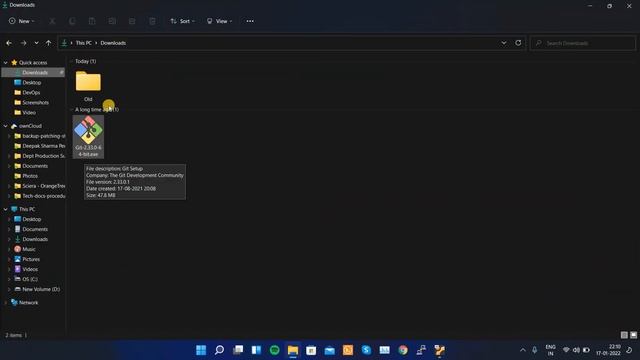
Task: Open Mail app from the taskbar
Action: (329, 350)
